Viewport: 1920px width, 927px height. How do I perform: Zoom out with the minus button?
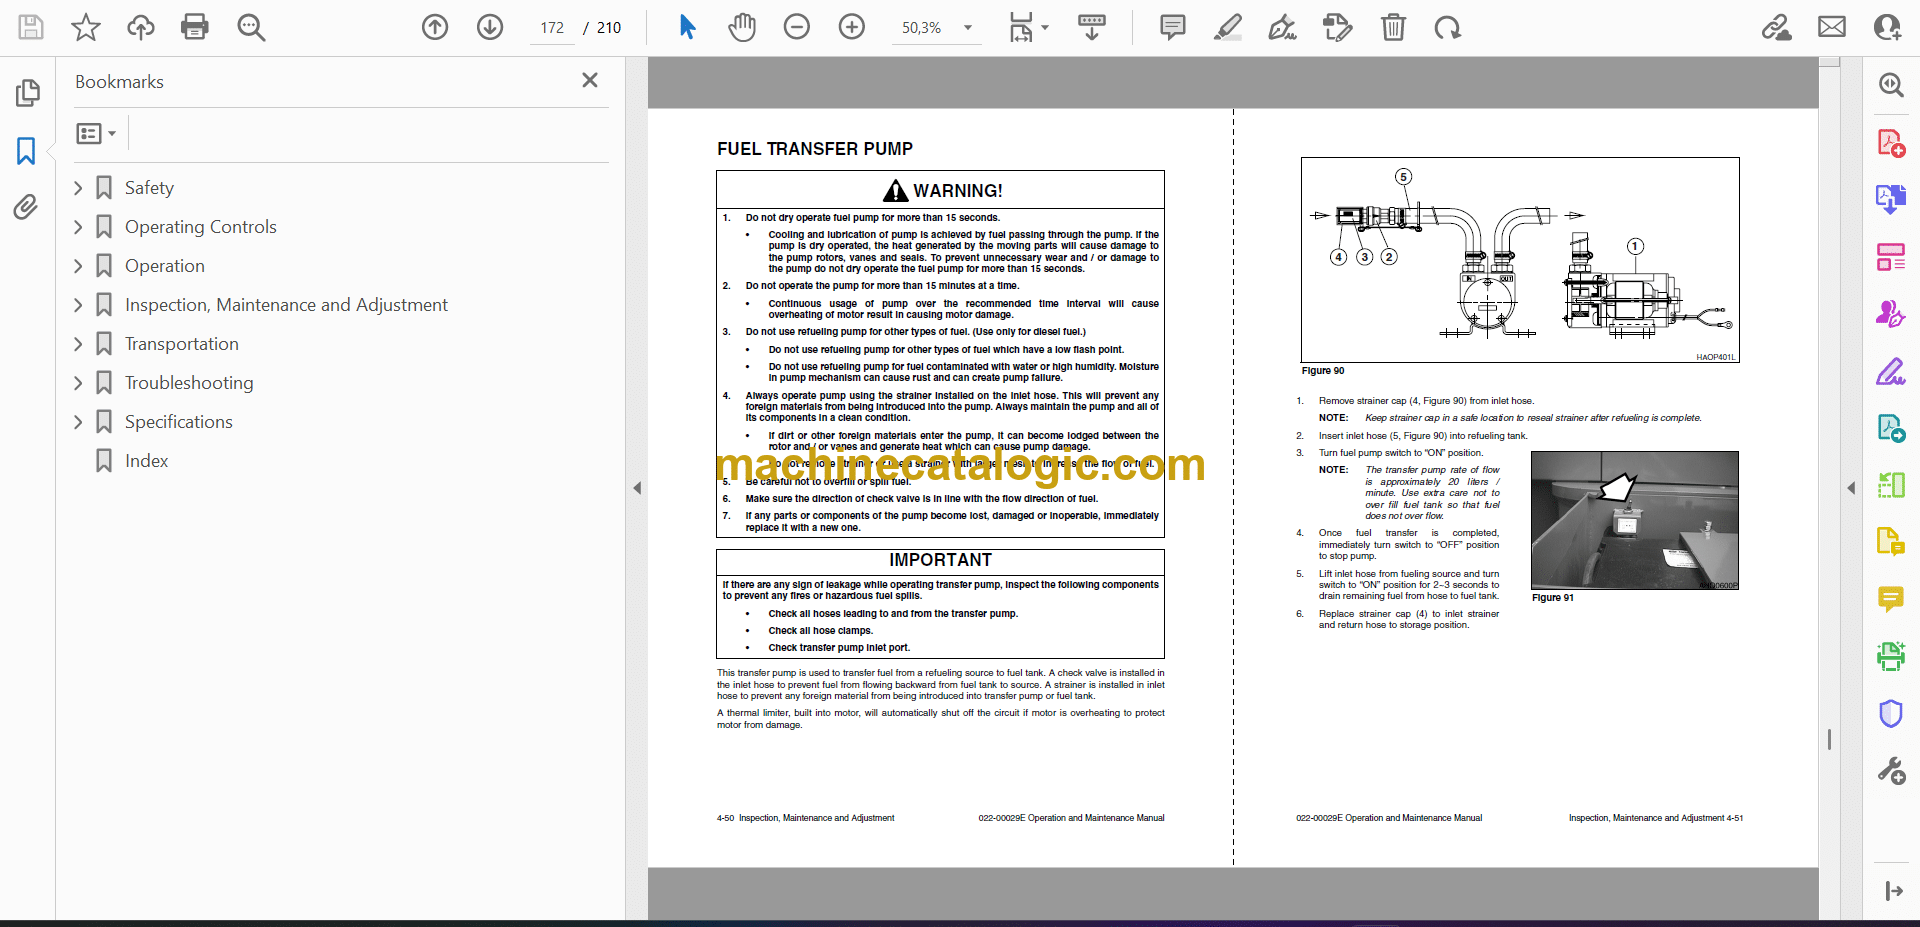[x=797, y=27]
